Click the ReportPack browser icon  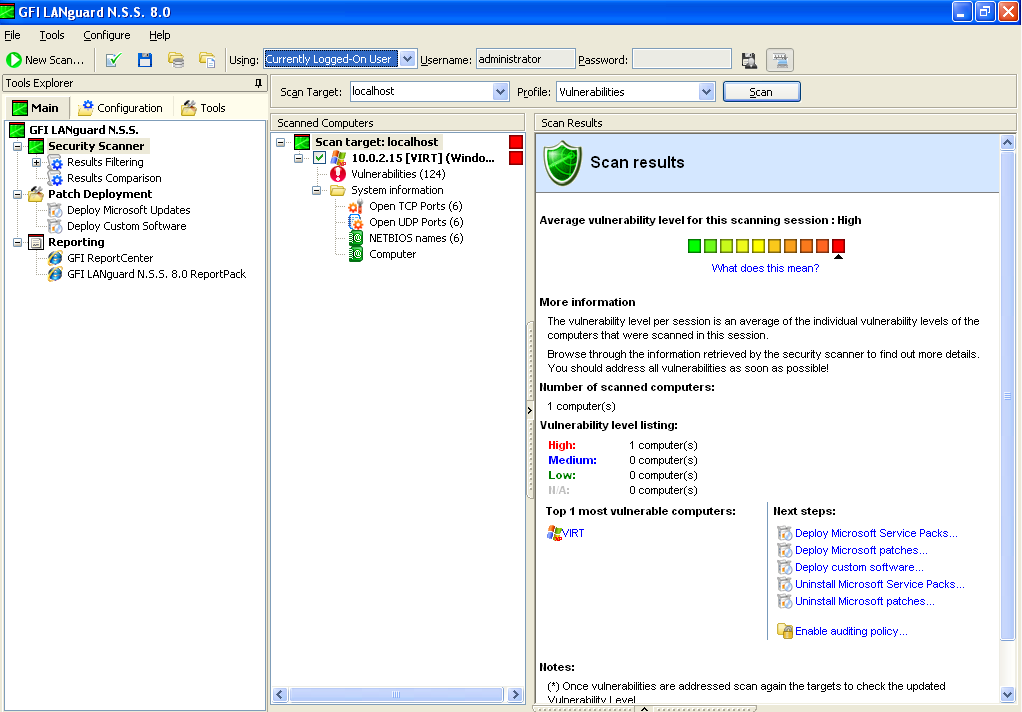pos(55,274)
